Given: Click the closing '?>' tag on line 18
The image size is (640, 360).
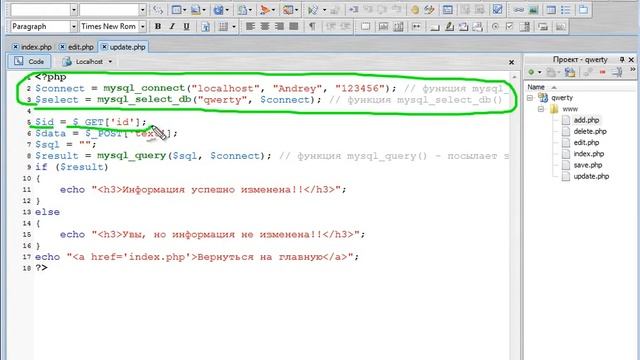Looking at the screenshot, I should pos(41,268).
